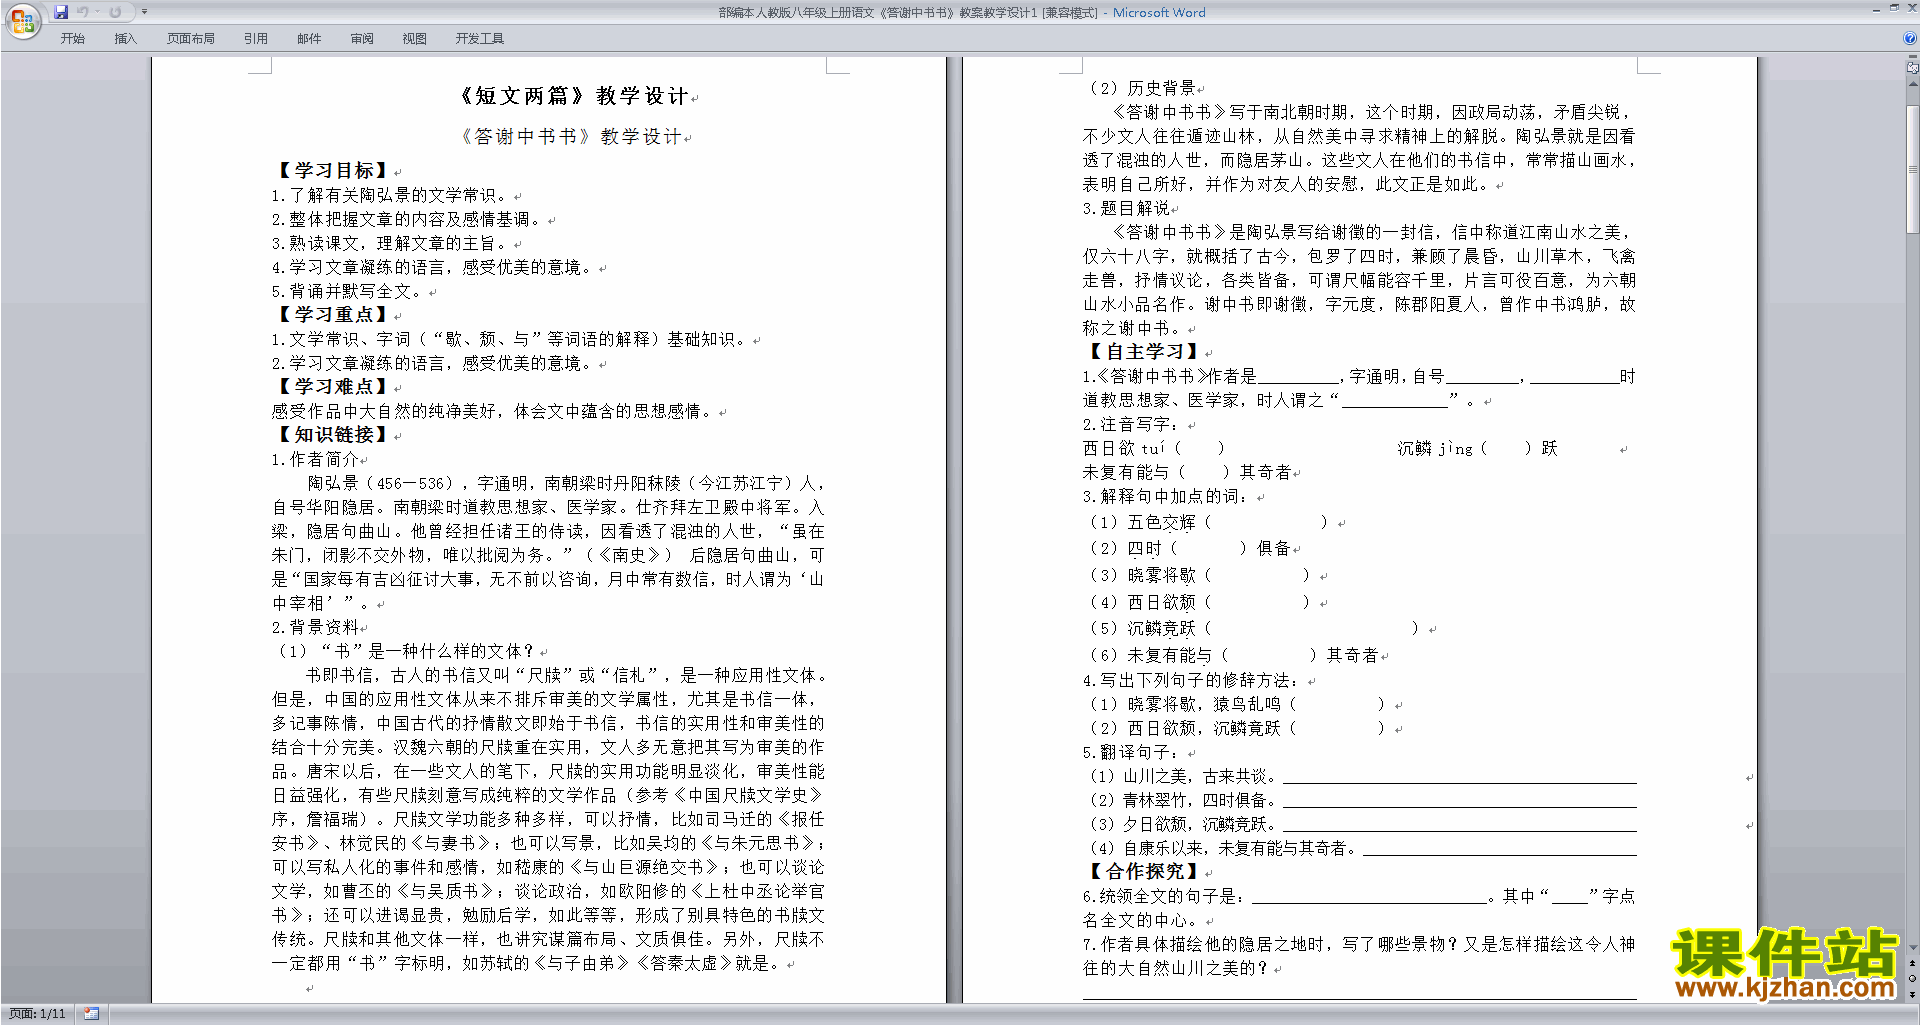Open the 视图 ribbon tab
This screenshot has width=1920, height=1025.
(415, 39)
